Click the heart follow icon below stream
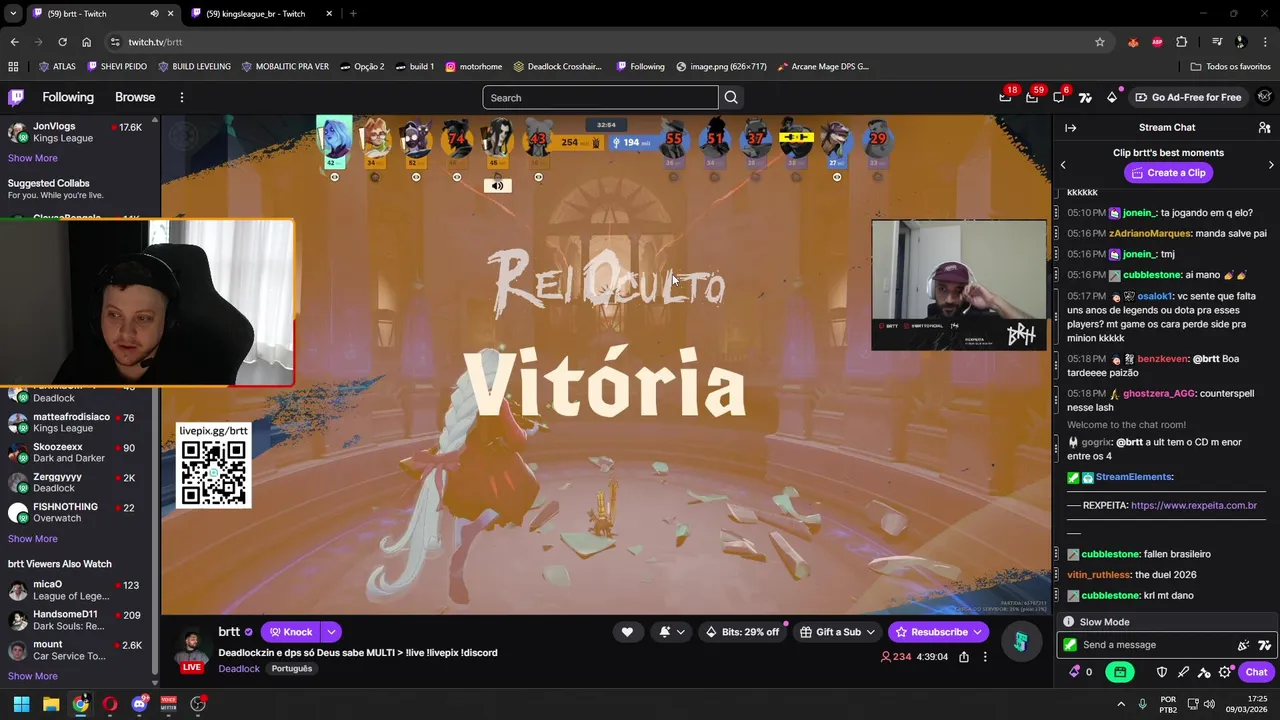 pos(627,632)
